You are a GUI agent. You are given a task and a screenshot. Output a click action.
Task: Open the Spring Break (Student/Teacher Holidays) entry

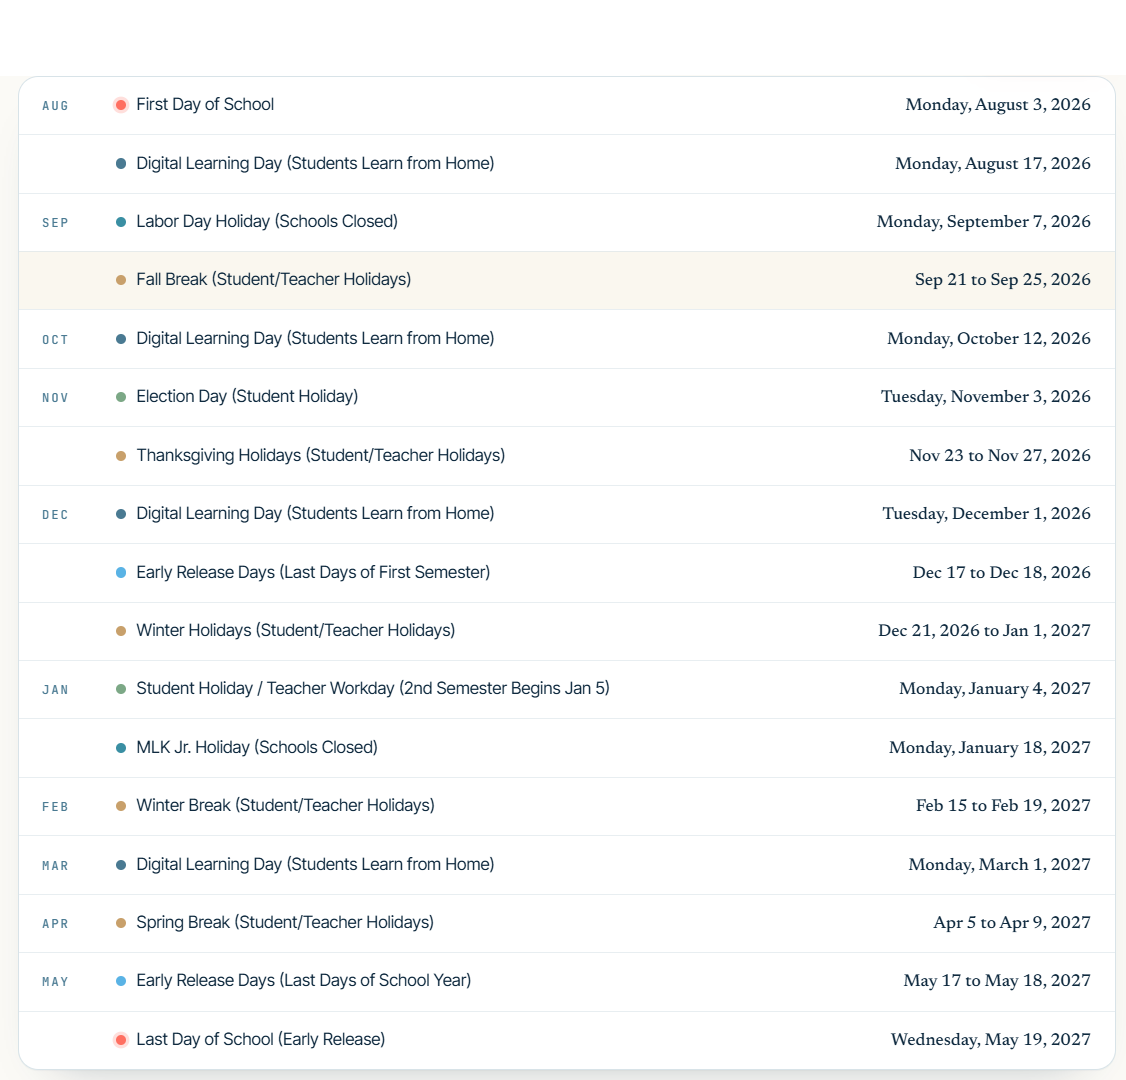(x=285, y=923)
